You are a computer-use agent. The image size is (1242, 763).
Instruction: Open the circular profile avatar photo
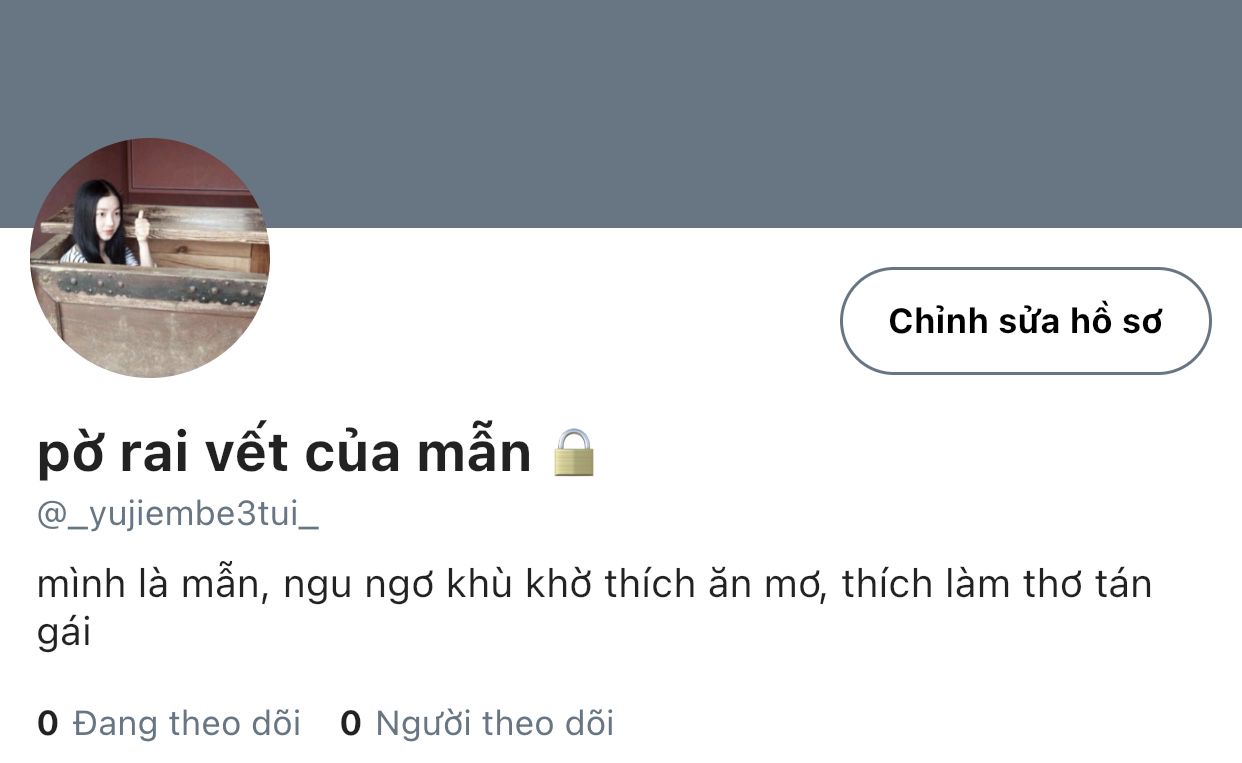(x=150, y=258)
